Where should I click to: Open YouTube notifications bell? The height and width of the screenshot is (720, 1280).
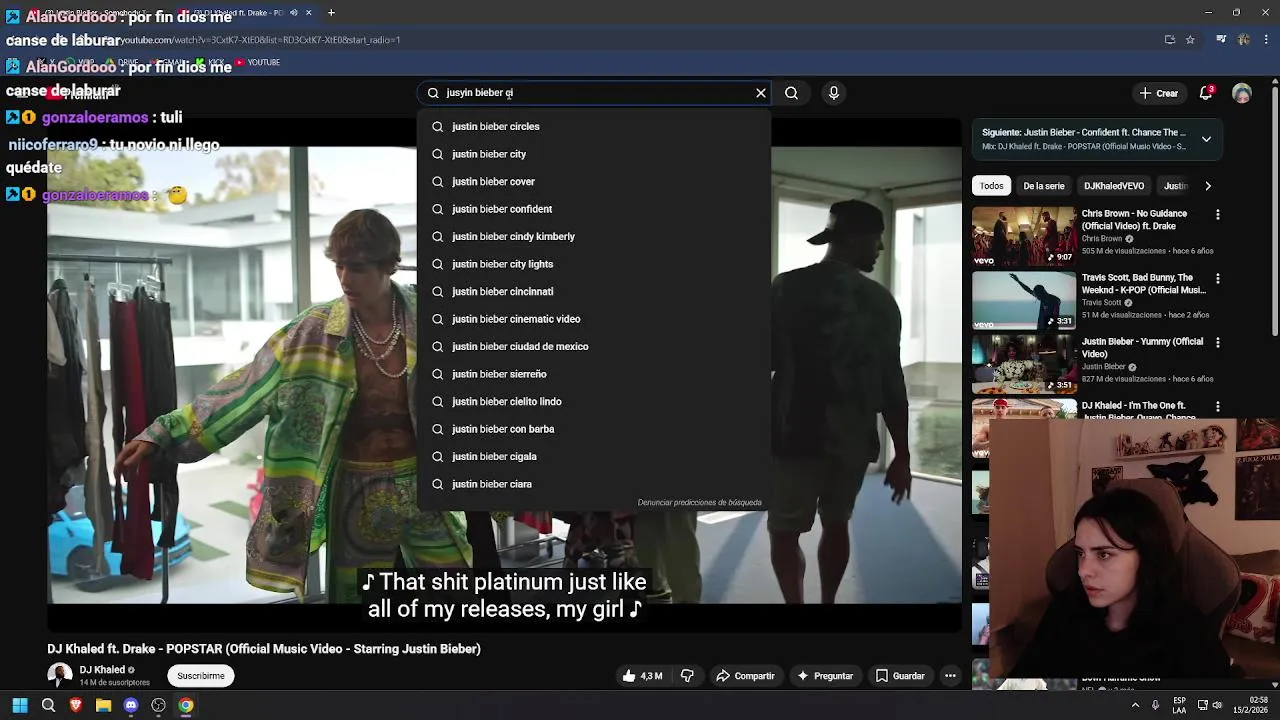(x=1206, y=93)
